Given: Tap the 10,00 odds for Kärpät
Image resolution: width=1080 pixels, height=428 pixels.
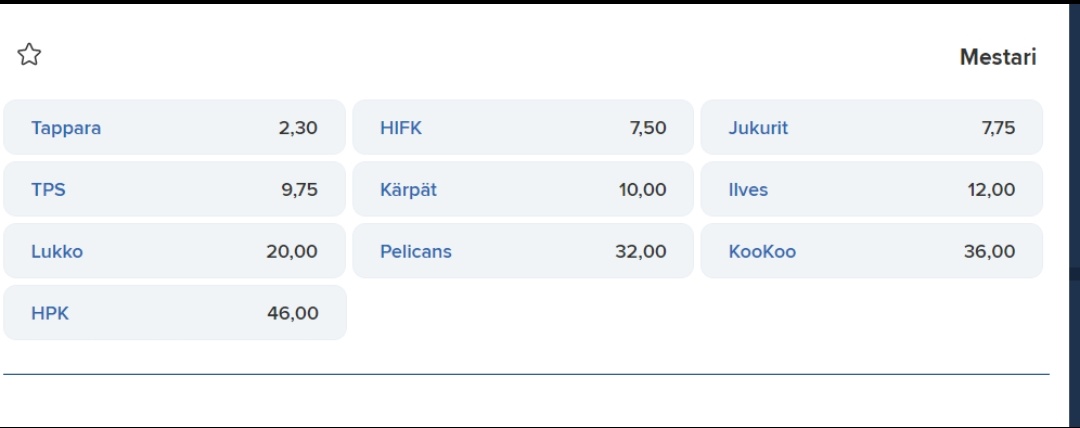Looking at the screenshot, I should 643,190.
